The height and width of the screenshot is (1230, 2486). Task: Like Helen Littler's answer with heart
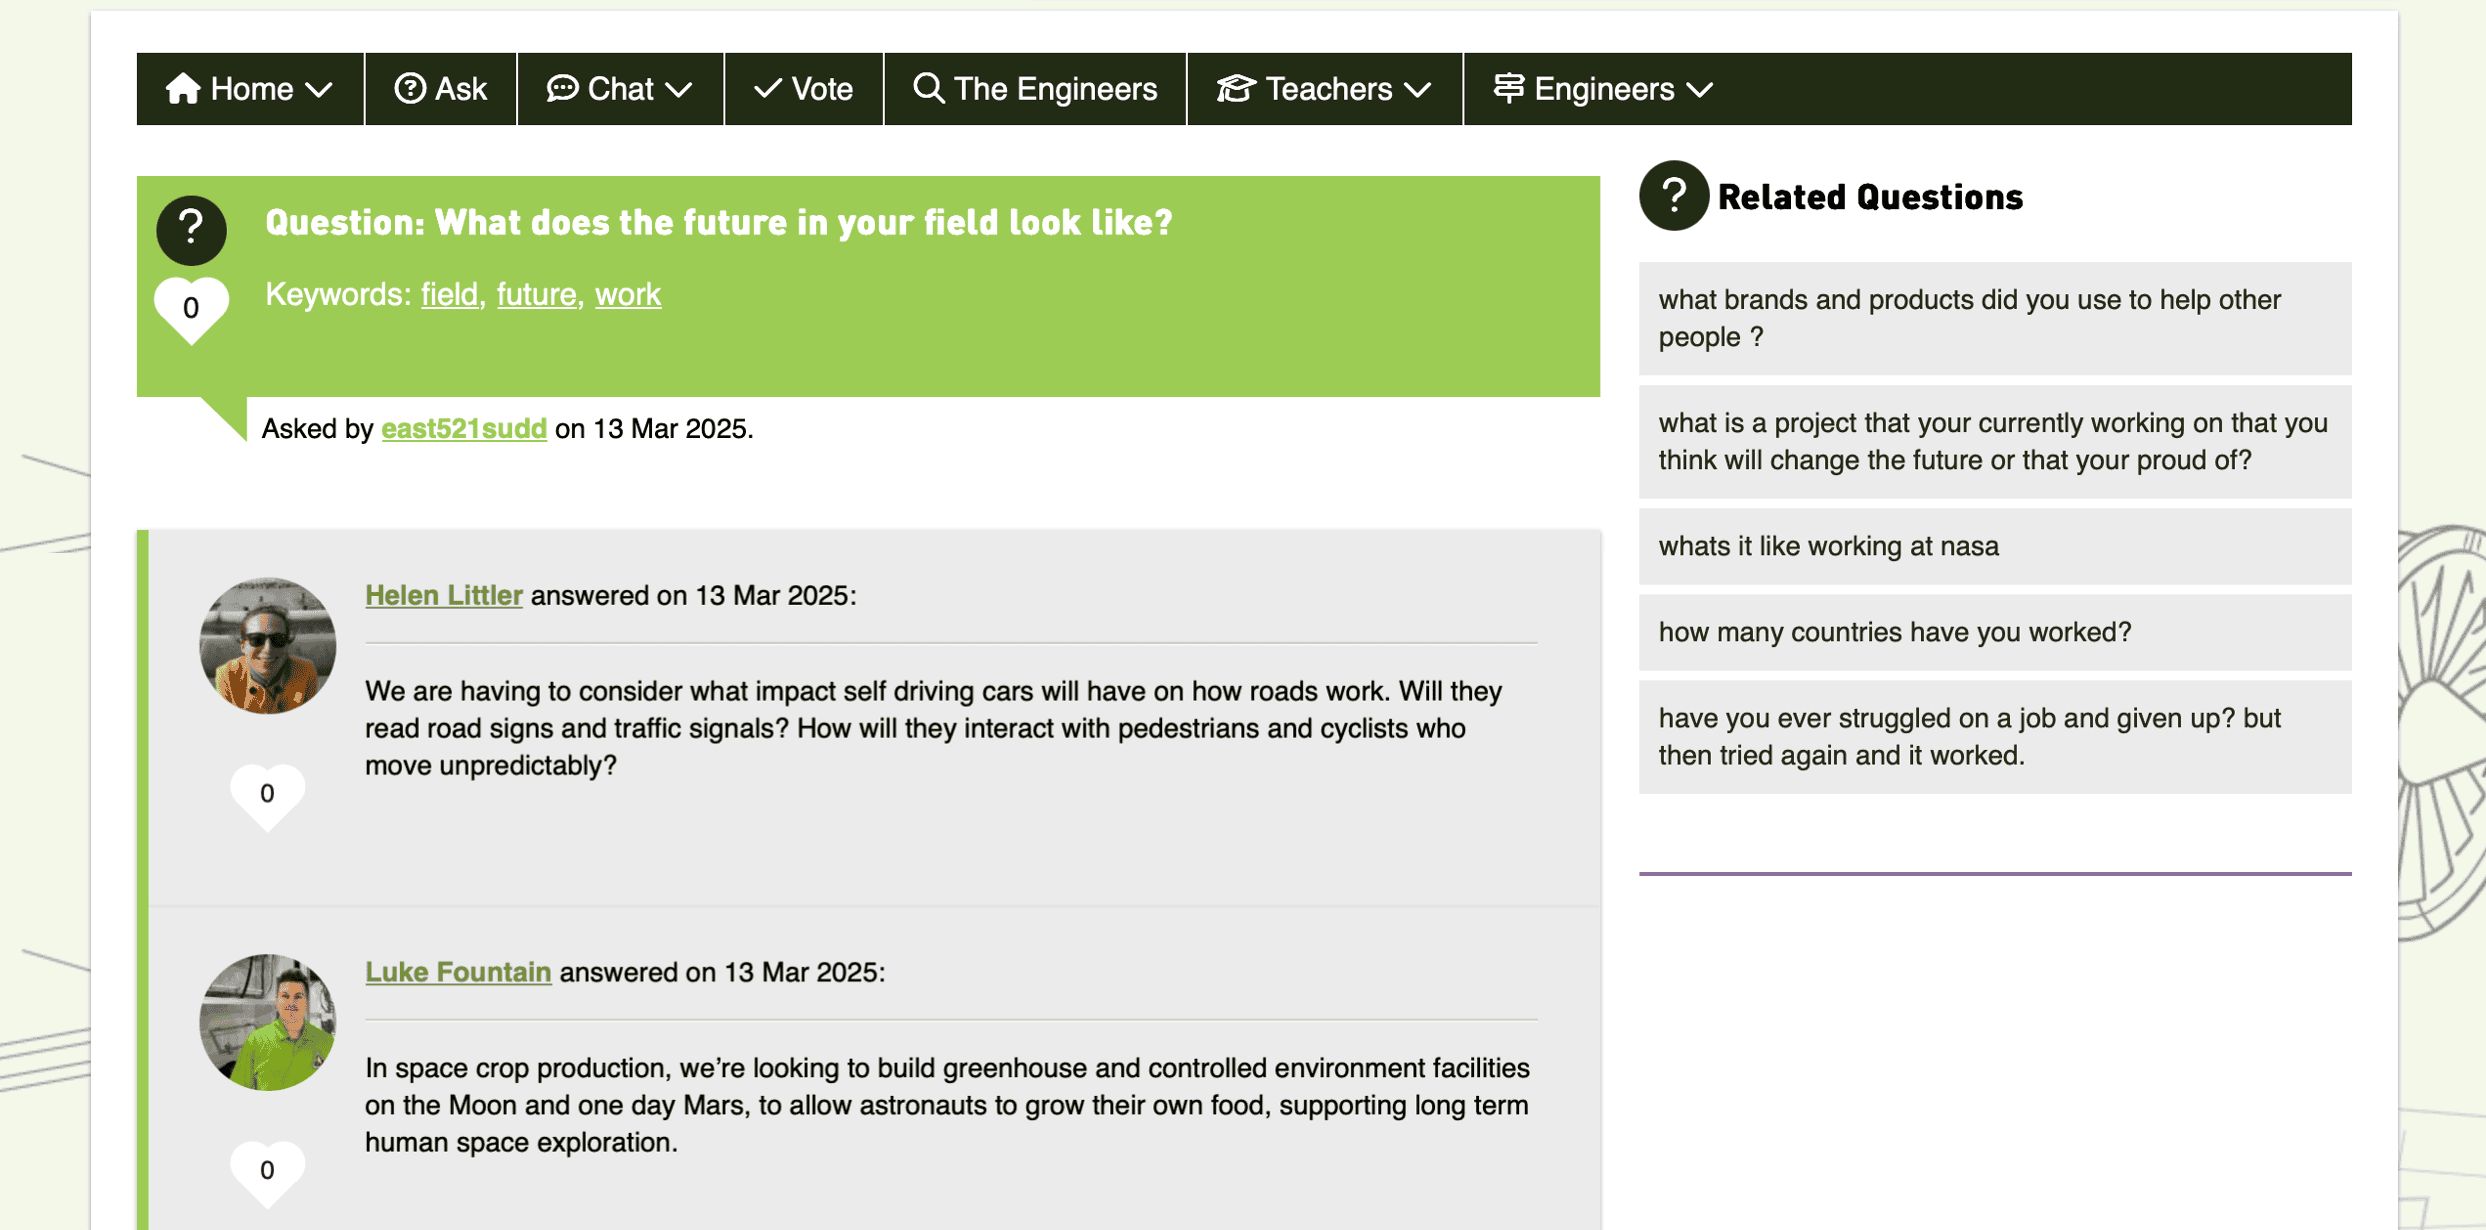pos(267,794)
